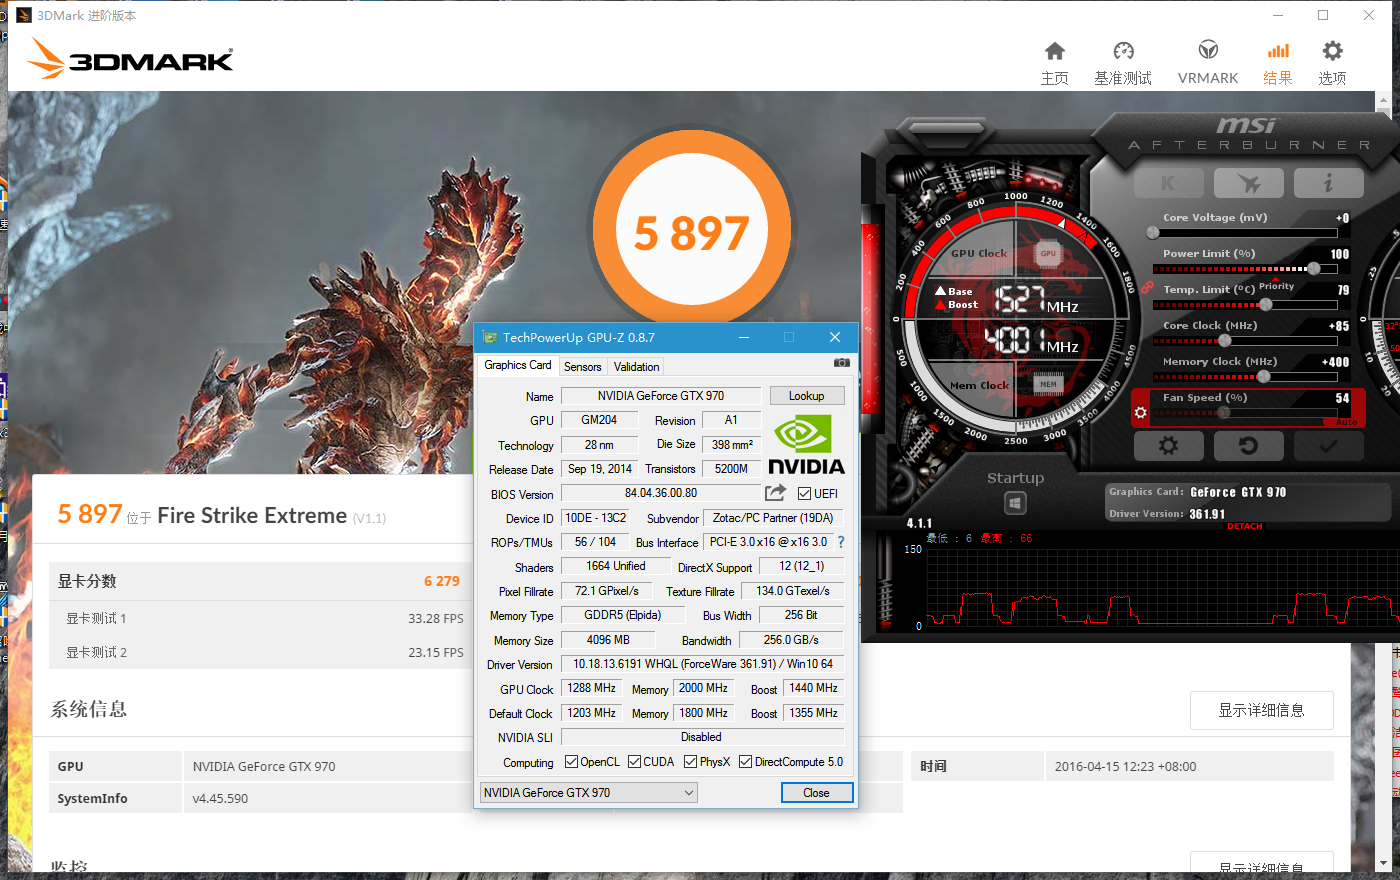Toggle Auto fan speed in Afterburner

click(x=1346, y=422)
